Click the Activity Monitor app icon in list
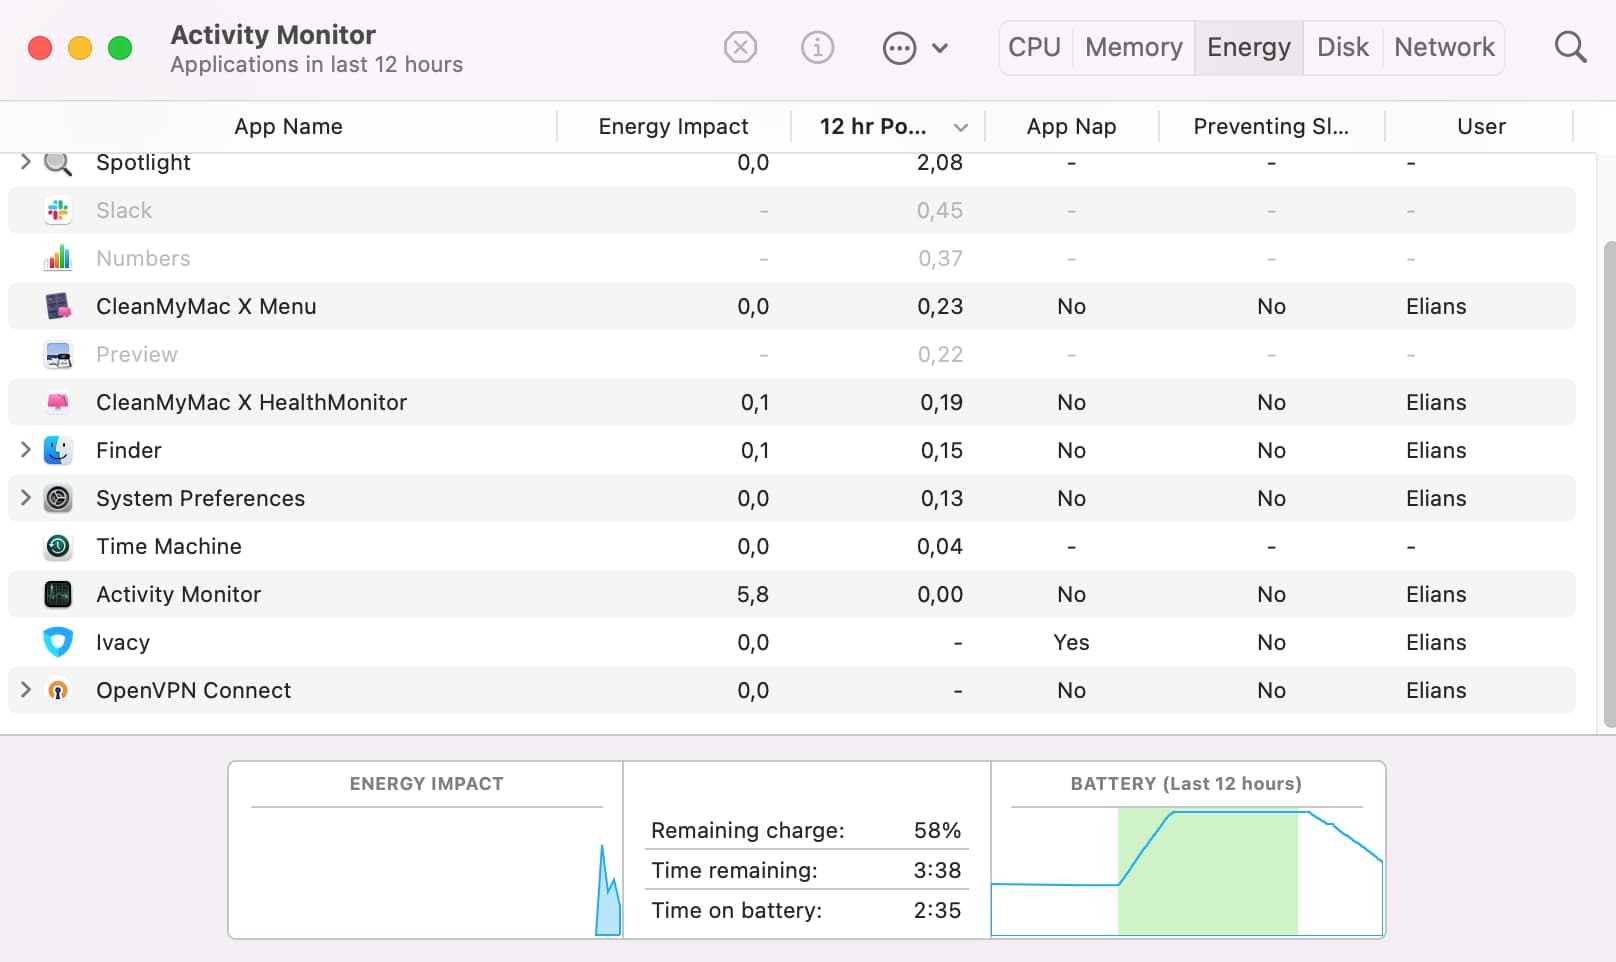1616x962 pixels. pos(58,594)
